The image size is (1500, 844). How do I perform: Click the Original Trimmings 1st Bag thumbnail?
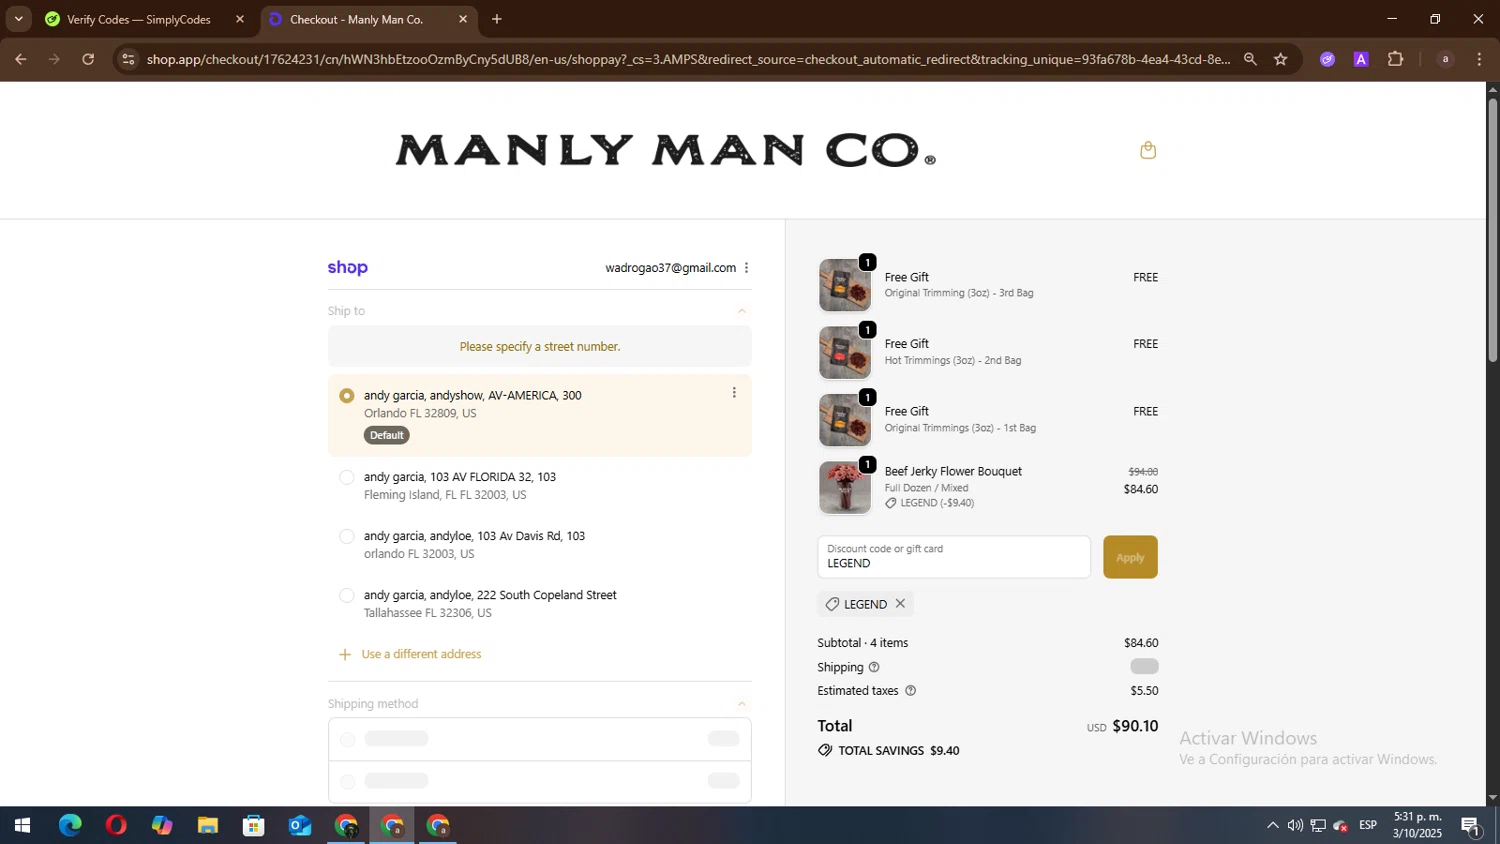point(845,420)
